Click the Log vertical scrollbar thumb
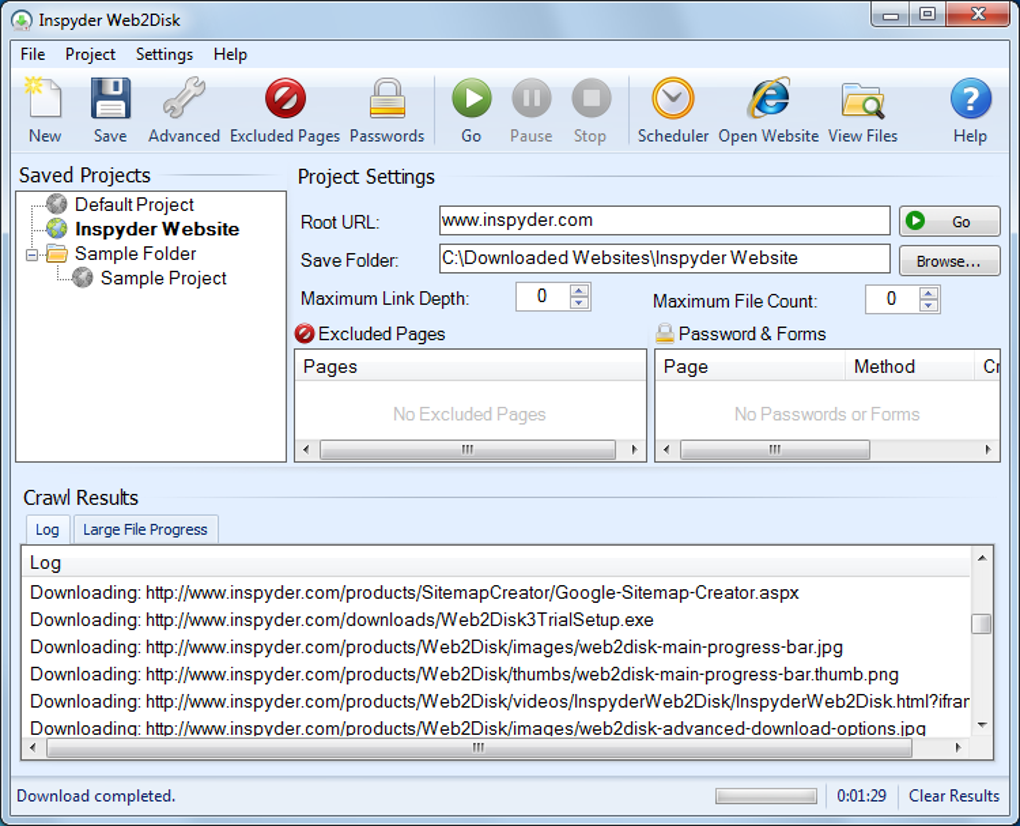 point(981,624)
